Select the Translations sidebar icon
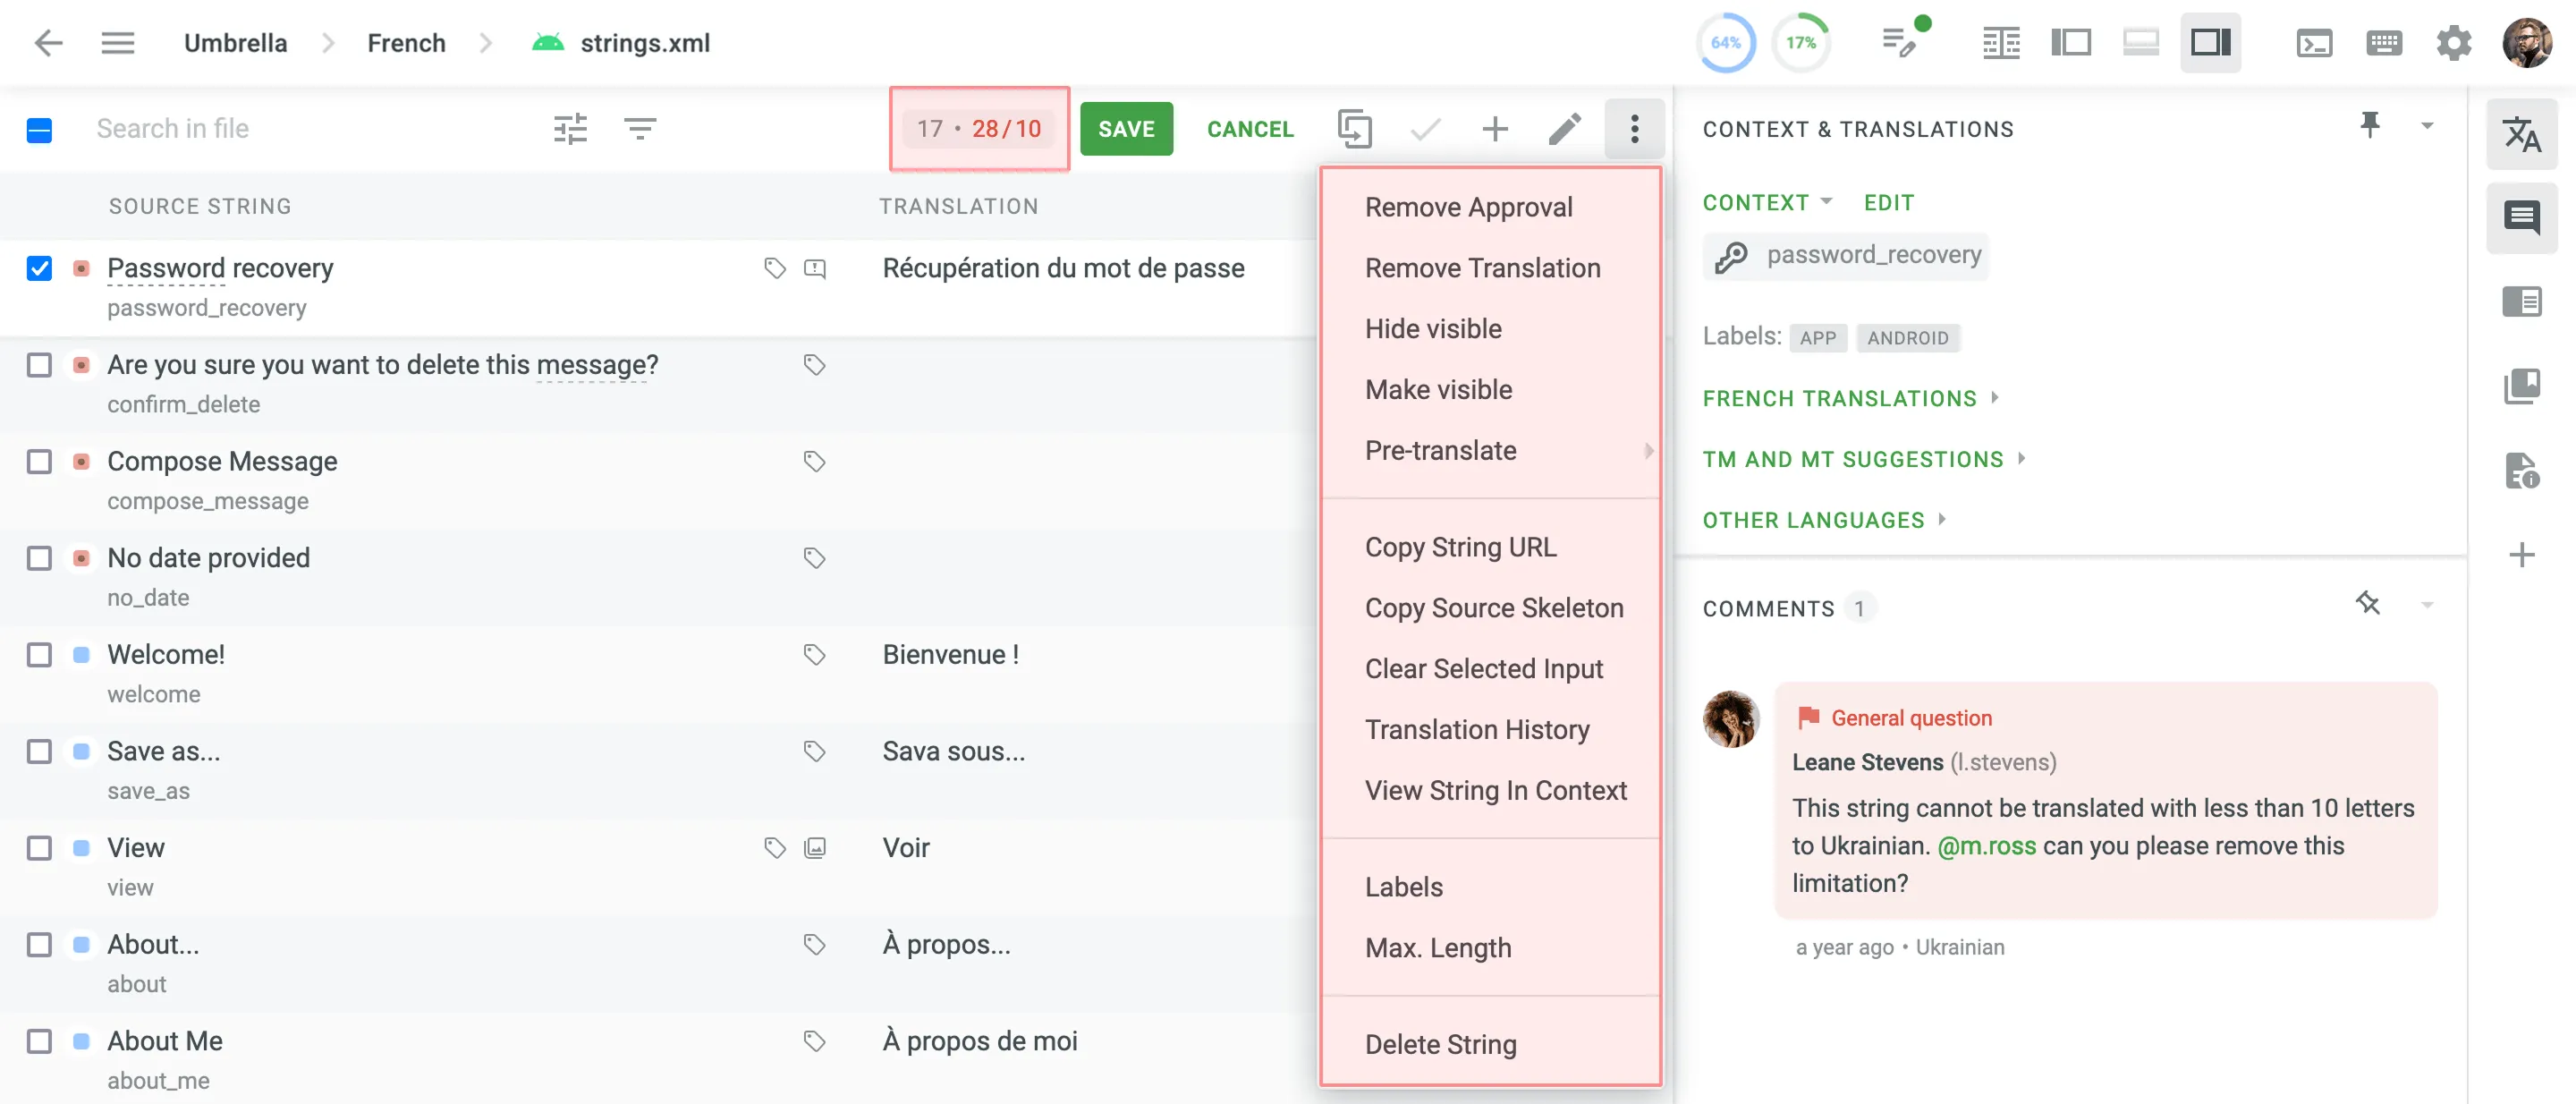Image resolution: width=2576 pixels, height=1104 pixels. [x=2523, y=135]
